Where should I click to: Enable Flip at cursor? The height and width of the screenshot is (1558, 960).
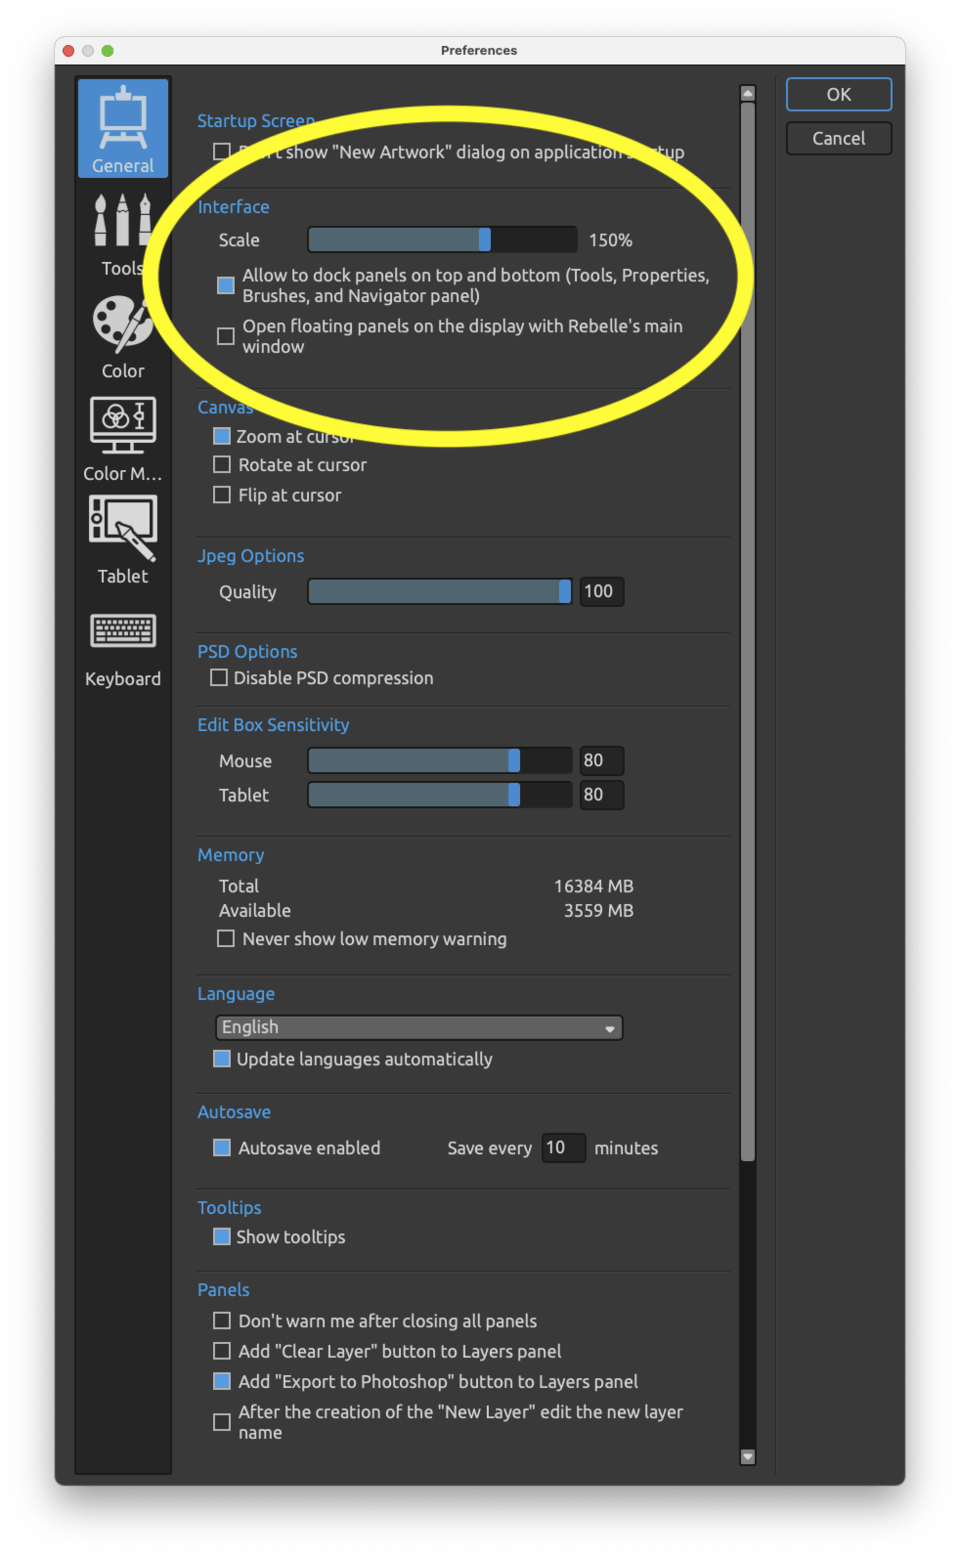point(221,494)
